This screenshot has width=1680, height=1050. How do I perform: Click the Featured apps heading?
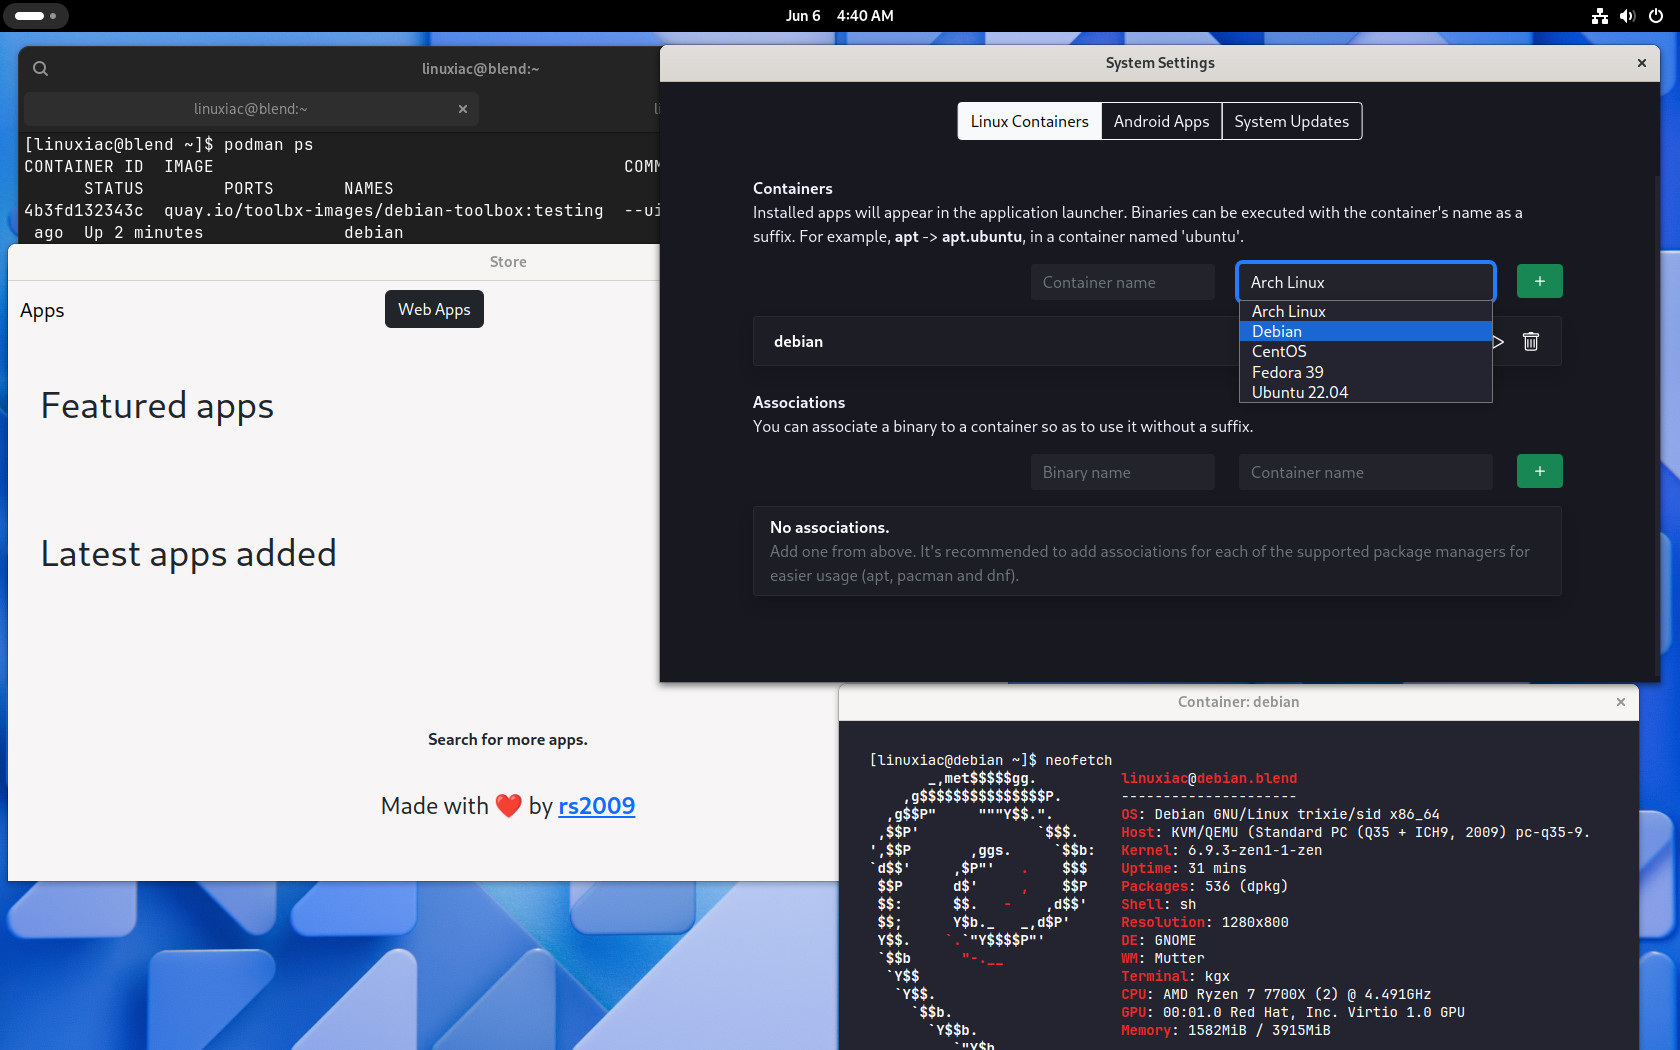tap(157, 406)
